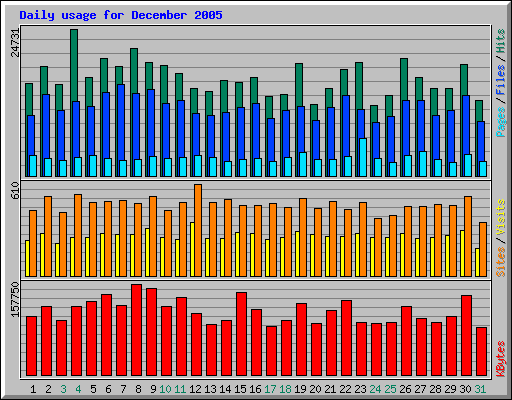Click the Pages legend label
Image resolution: width=512 pixels, height=400 pixels.
tap(501, 122)
